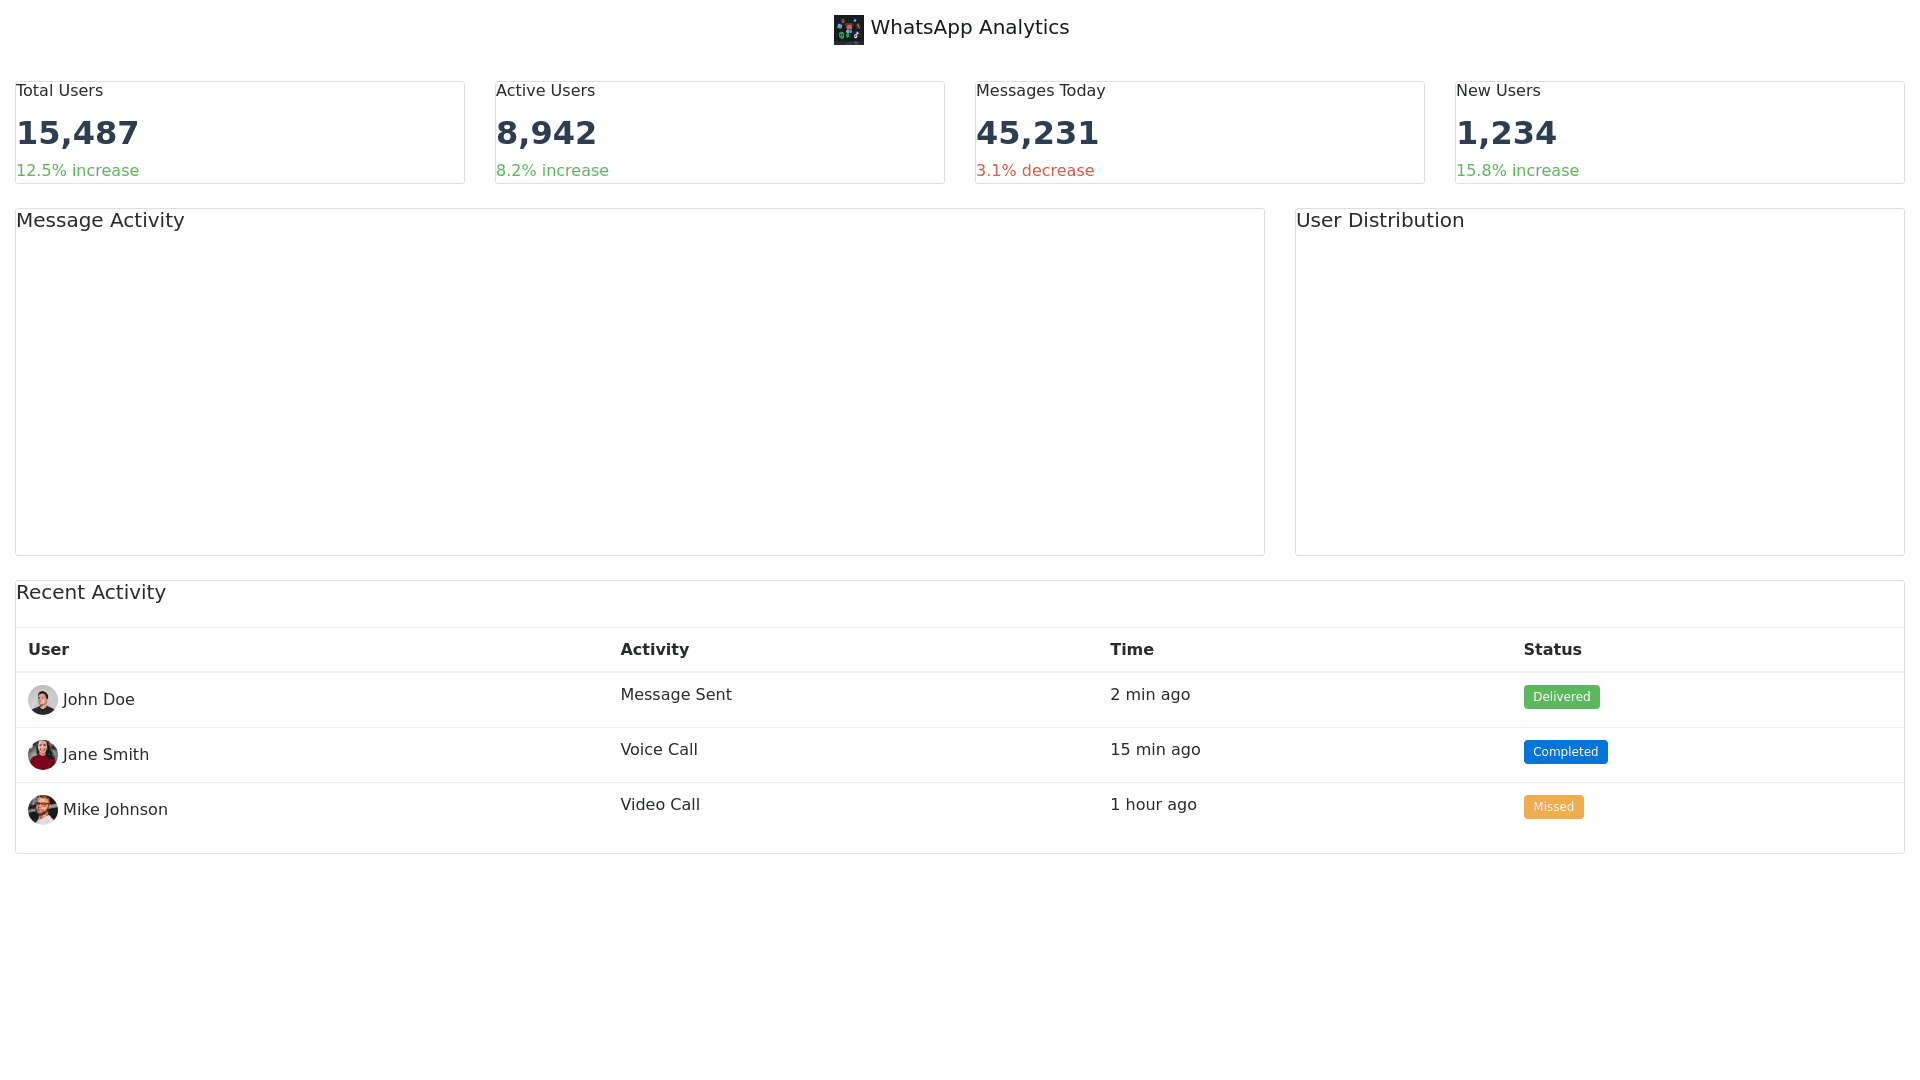The image size is (1920, 1080).
Task: Click Mike Johnson's avatar picture
Action: click(43, 810)
